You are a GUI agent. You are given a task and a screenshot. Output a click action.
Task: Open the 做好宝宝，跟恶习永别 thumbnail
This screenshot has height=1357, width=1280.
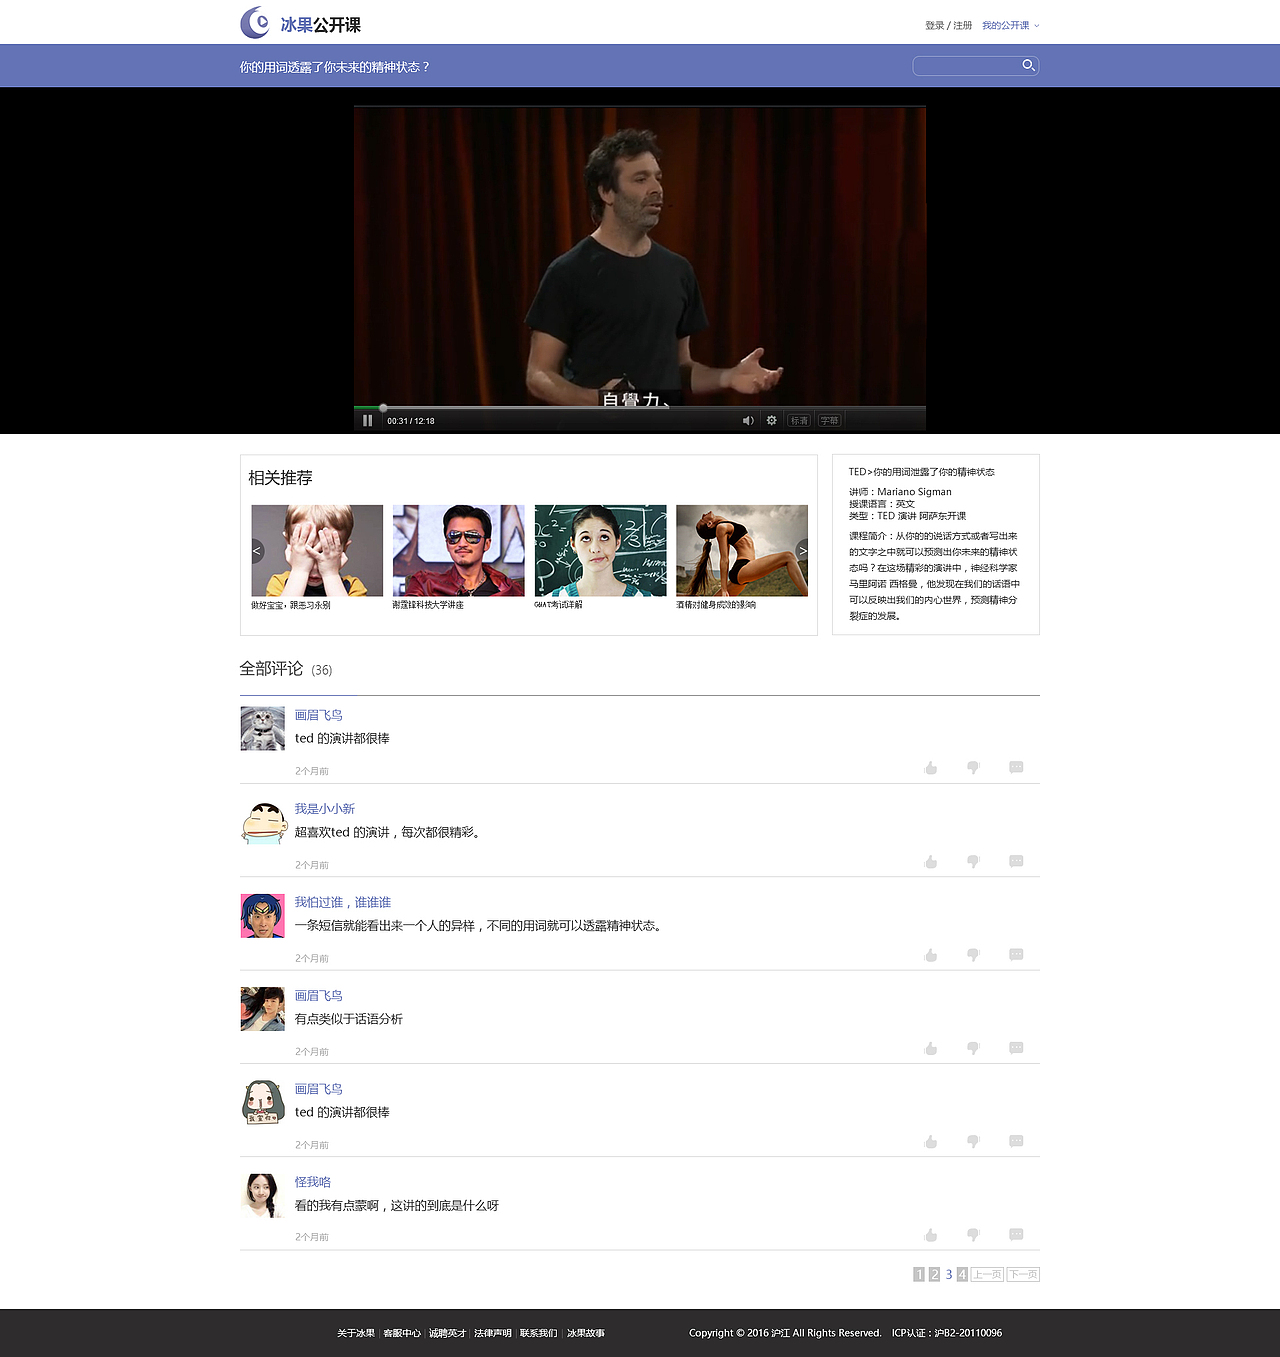pyautogui.click(x=317, y=551)
